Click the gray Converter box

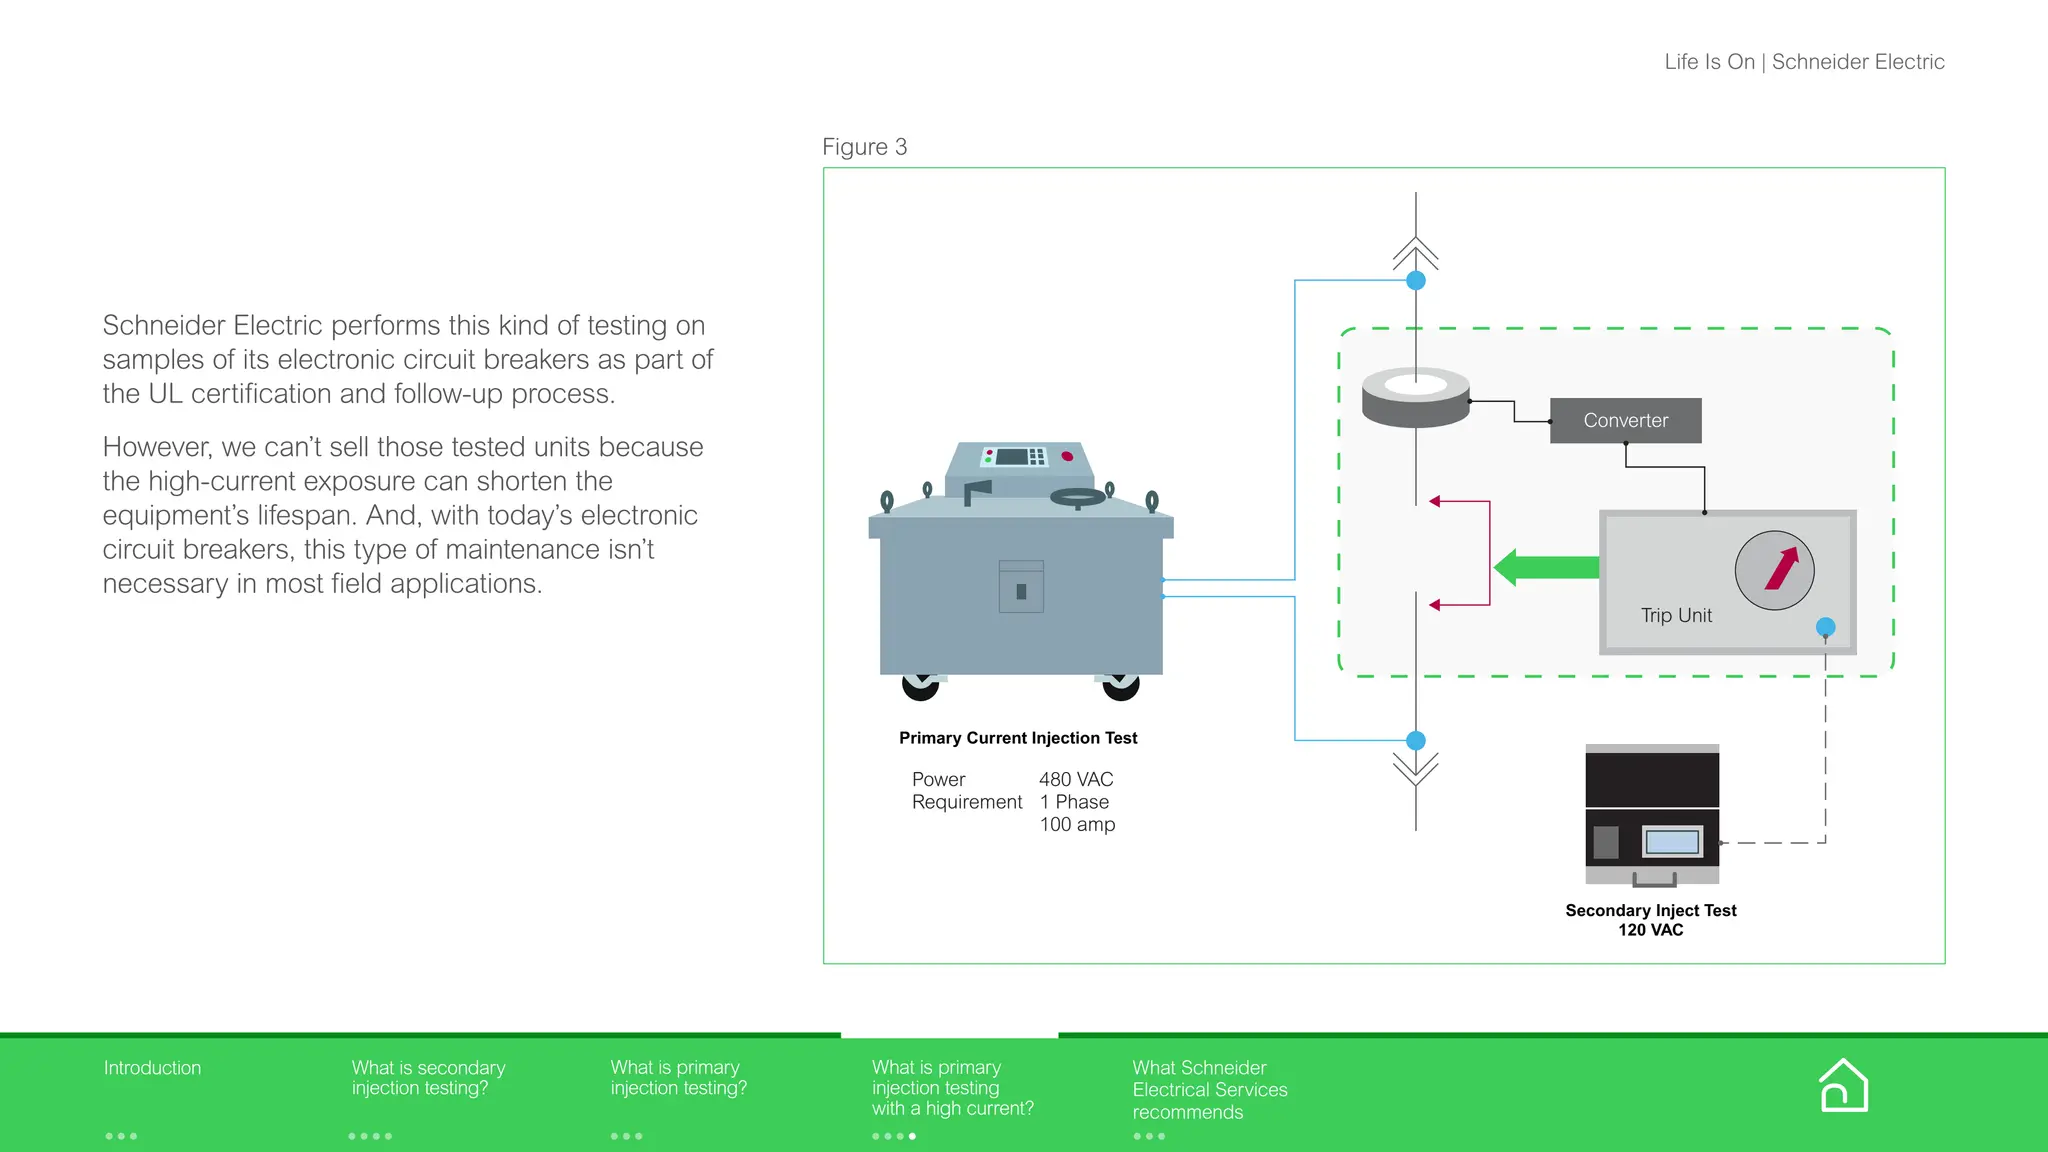coord(1625,421)
